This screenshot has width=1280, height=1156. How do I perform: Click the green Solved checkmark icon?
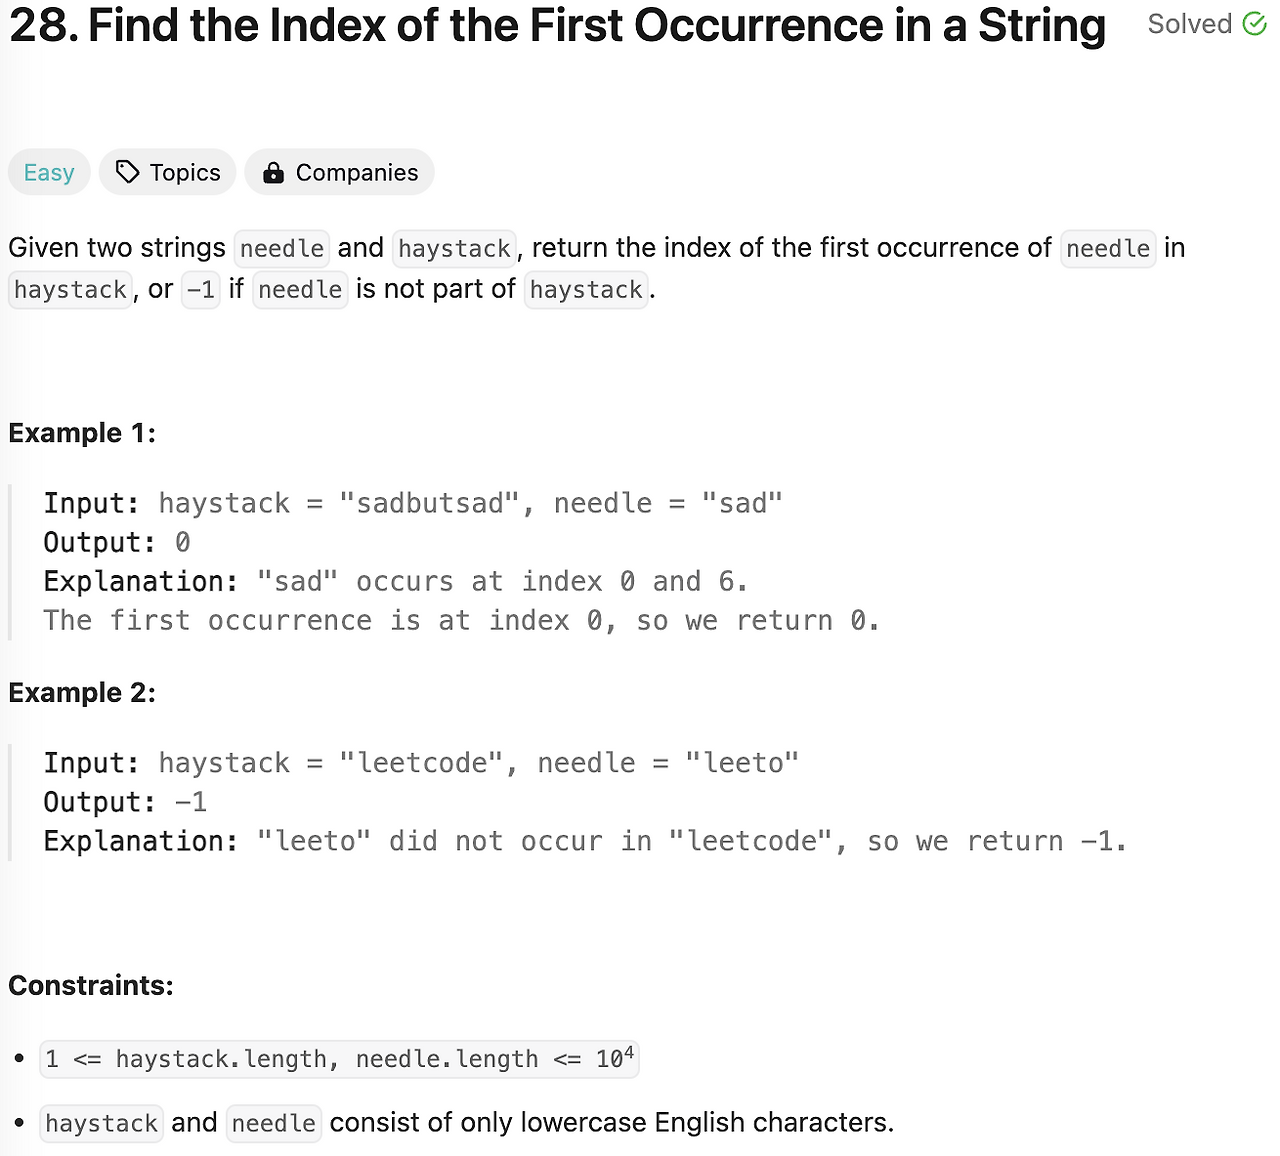click(1252, 23)
